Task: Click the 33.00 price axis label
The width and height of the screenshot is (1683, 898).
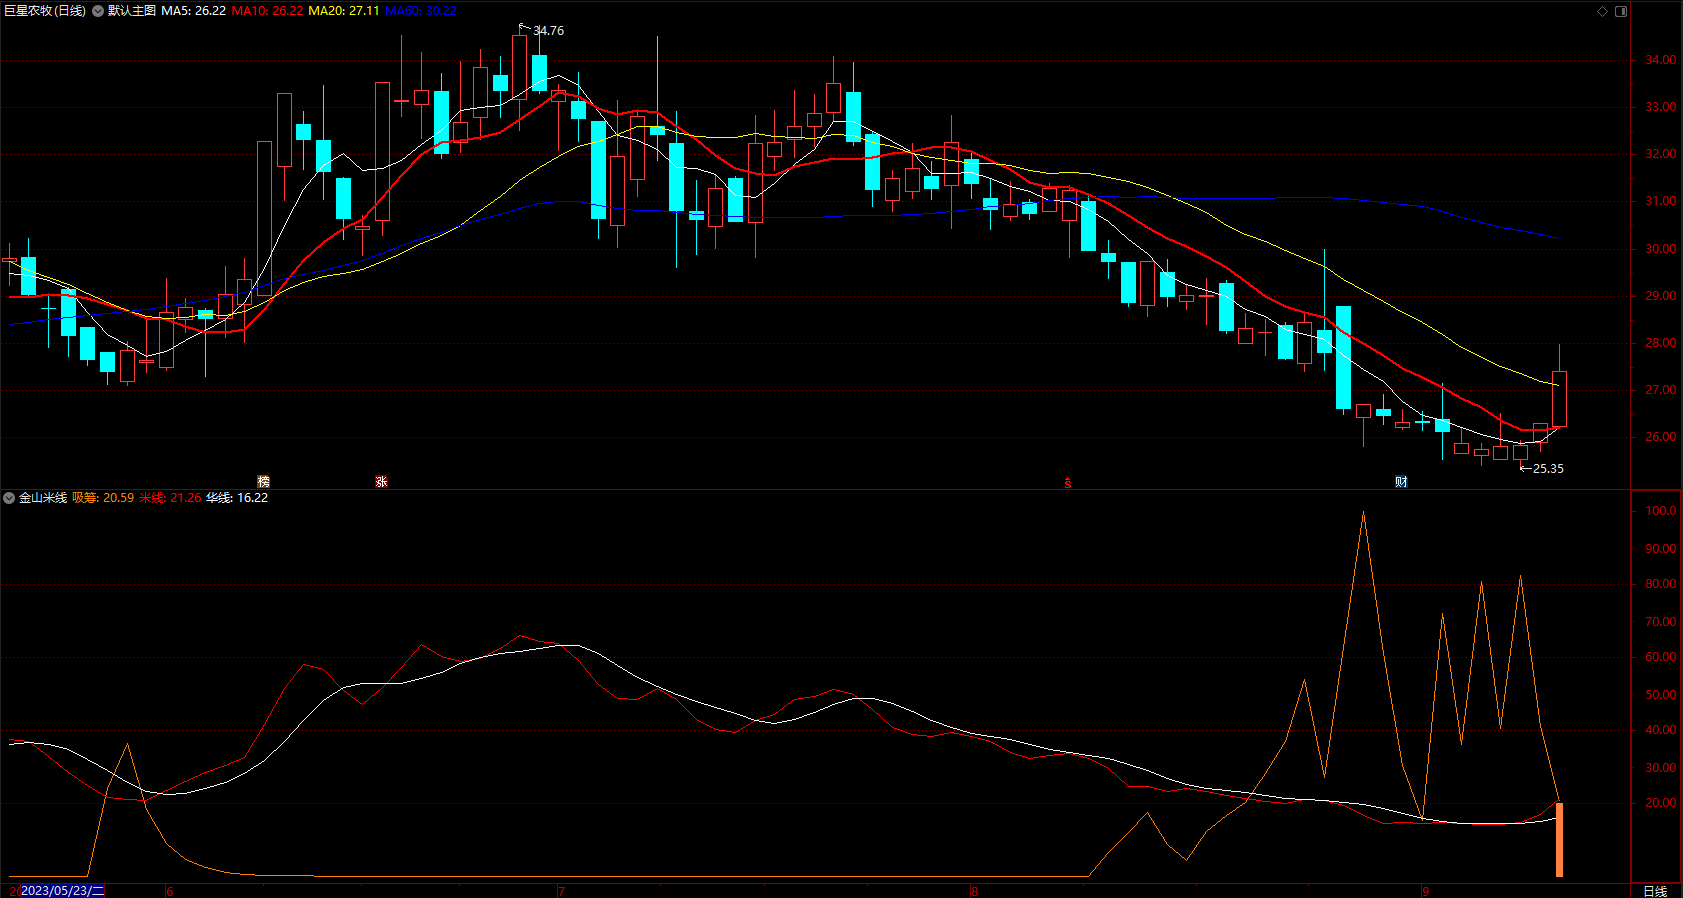Action: [1661, 107]
